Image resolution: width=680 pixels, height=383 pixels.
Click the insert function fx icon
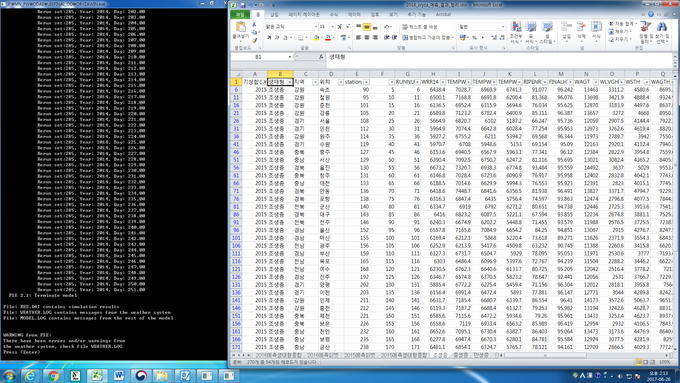pos(321,57)
